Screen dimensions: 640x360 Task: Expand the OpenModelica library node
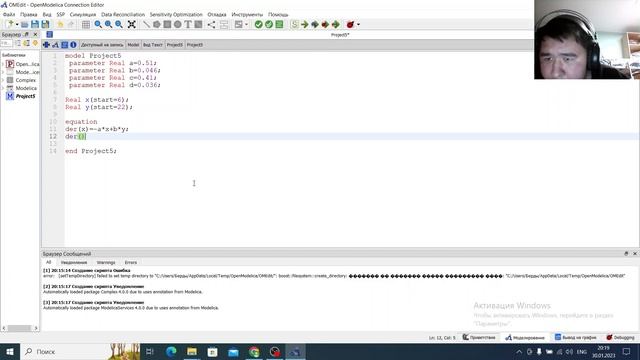tap(3, 64)
